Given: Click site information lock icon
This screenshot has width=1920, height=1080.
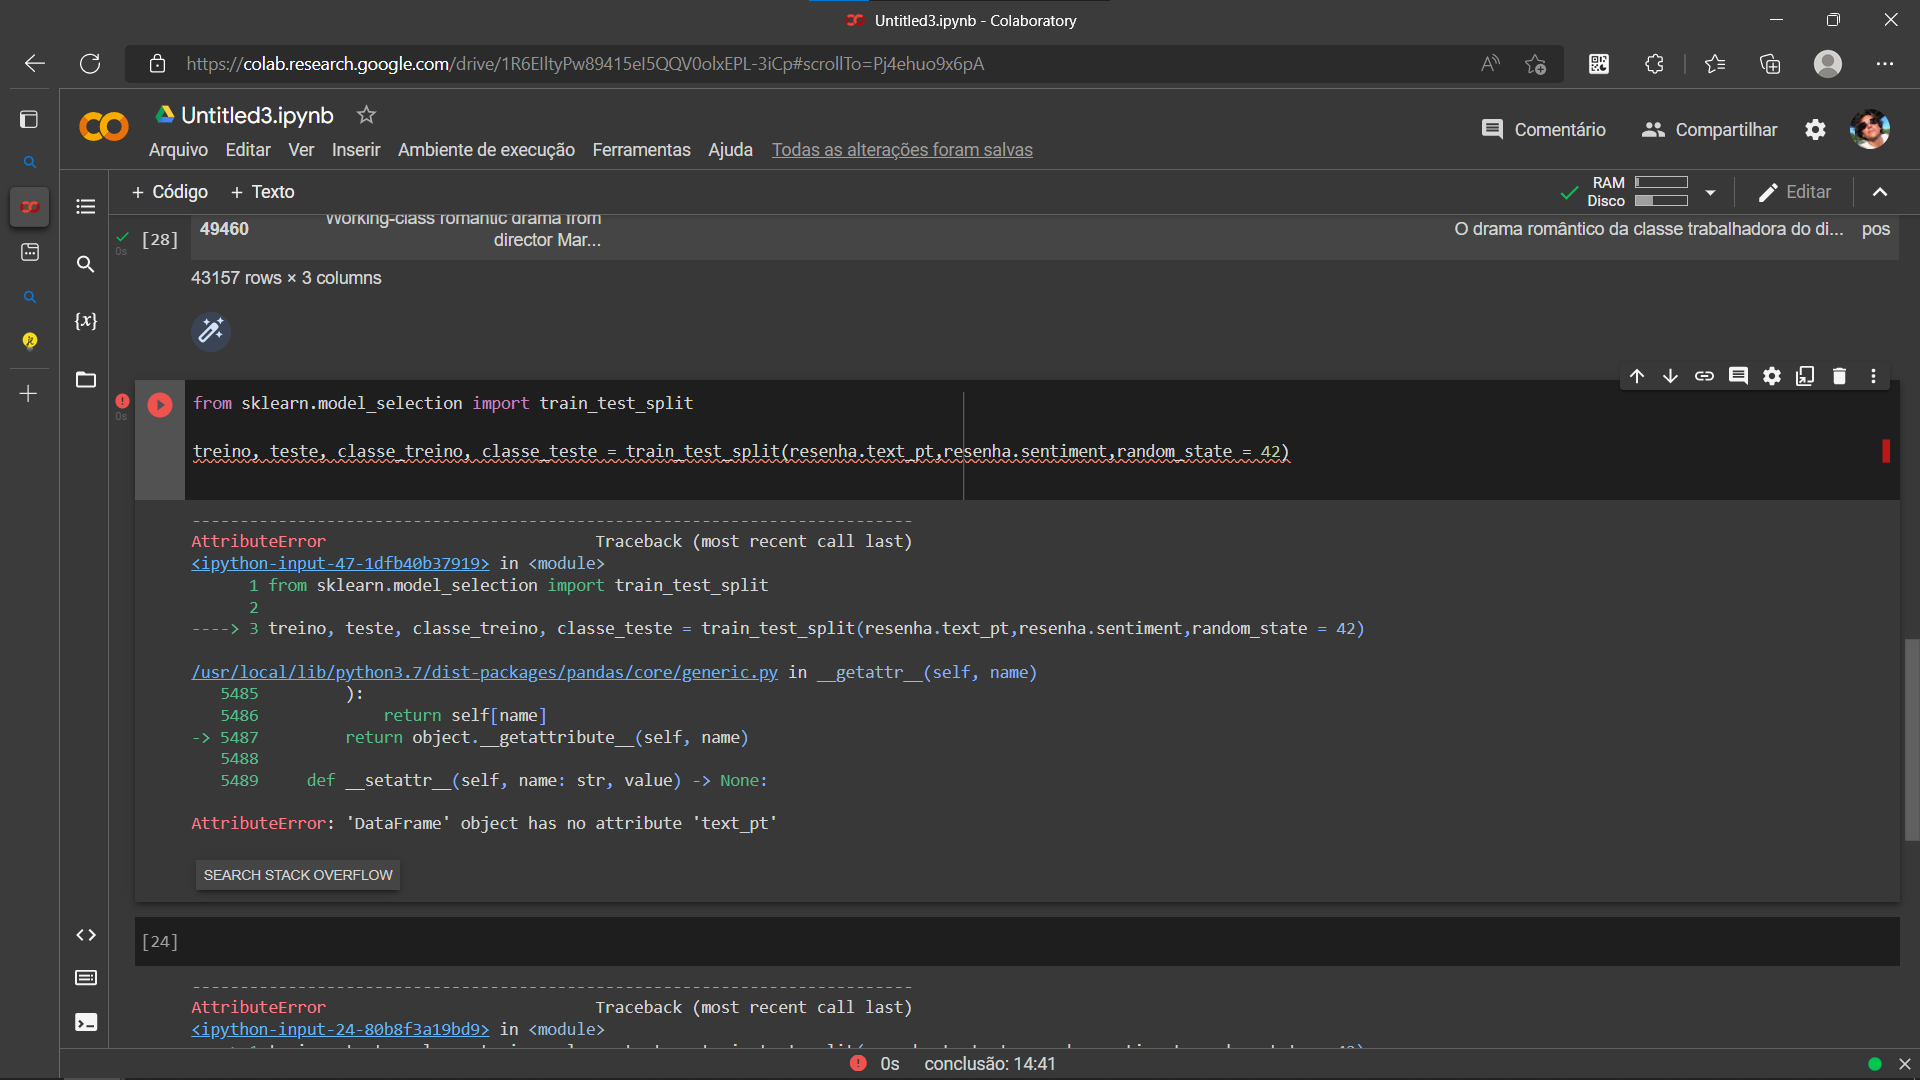Looking at the screenshot, I should [157, 64].
